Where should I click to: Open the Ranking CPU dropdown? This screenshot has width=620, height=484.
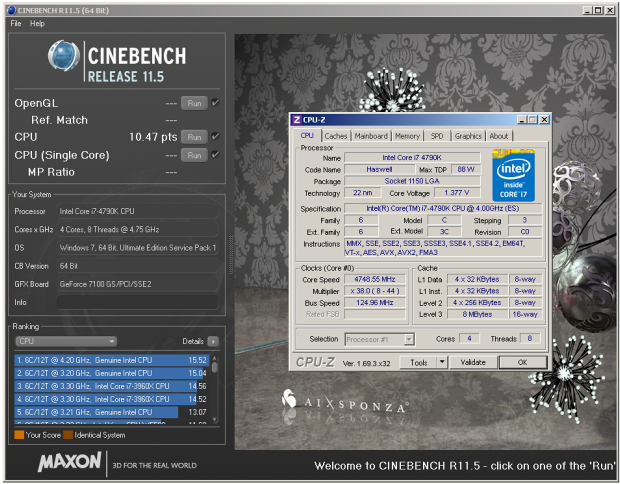click(66, 341)
